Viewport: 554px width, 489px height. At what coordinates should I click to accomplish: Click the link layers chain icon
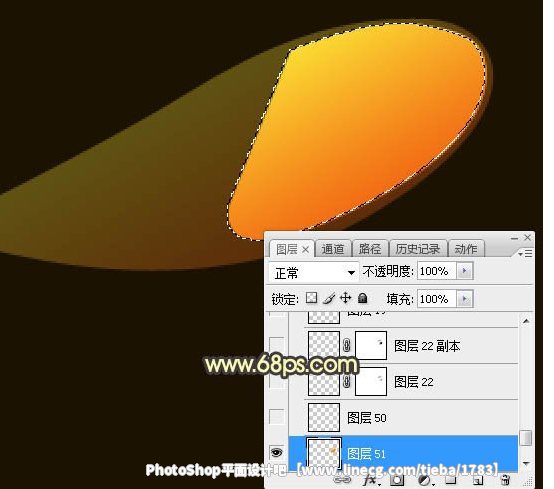(342, 480)
